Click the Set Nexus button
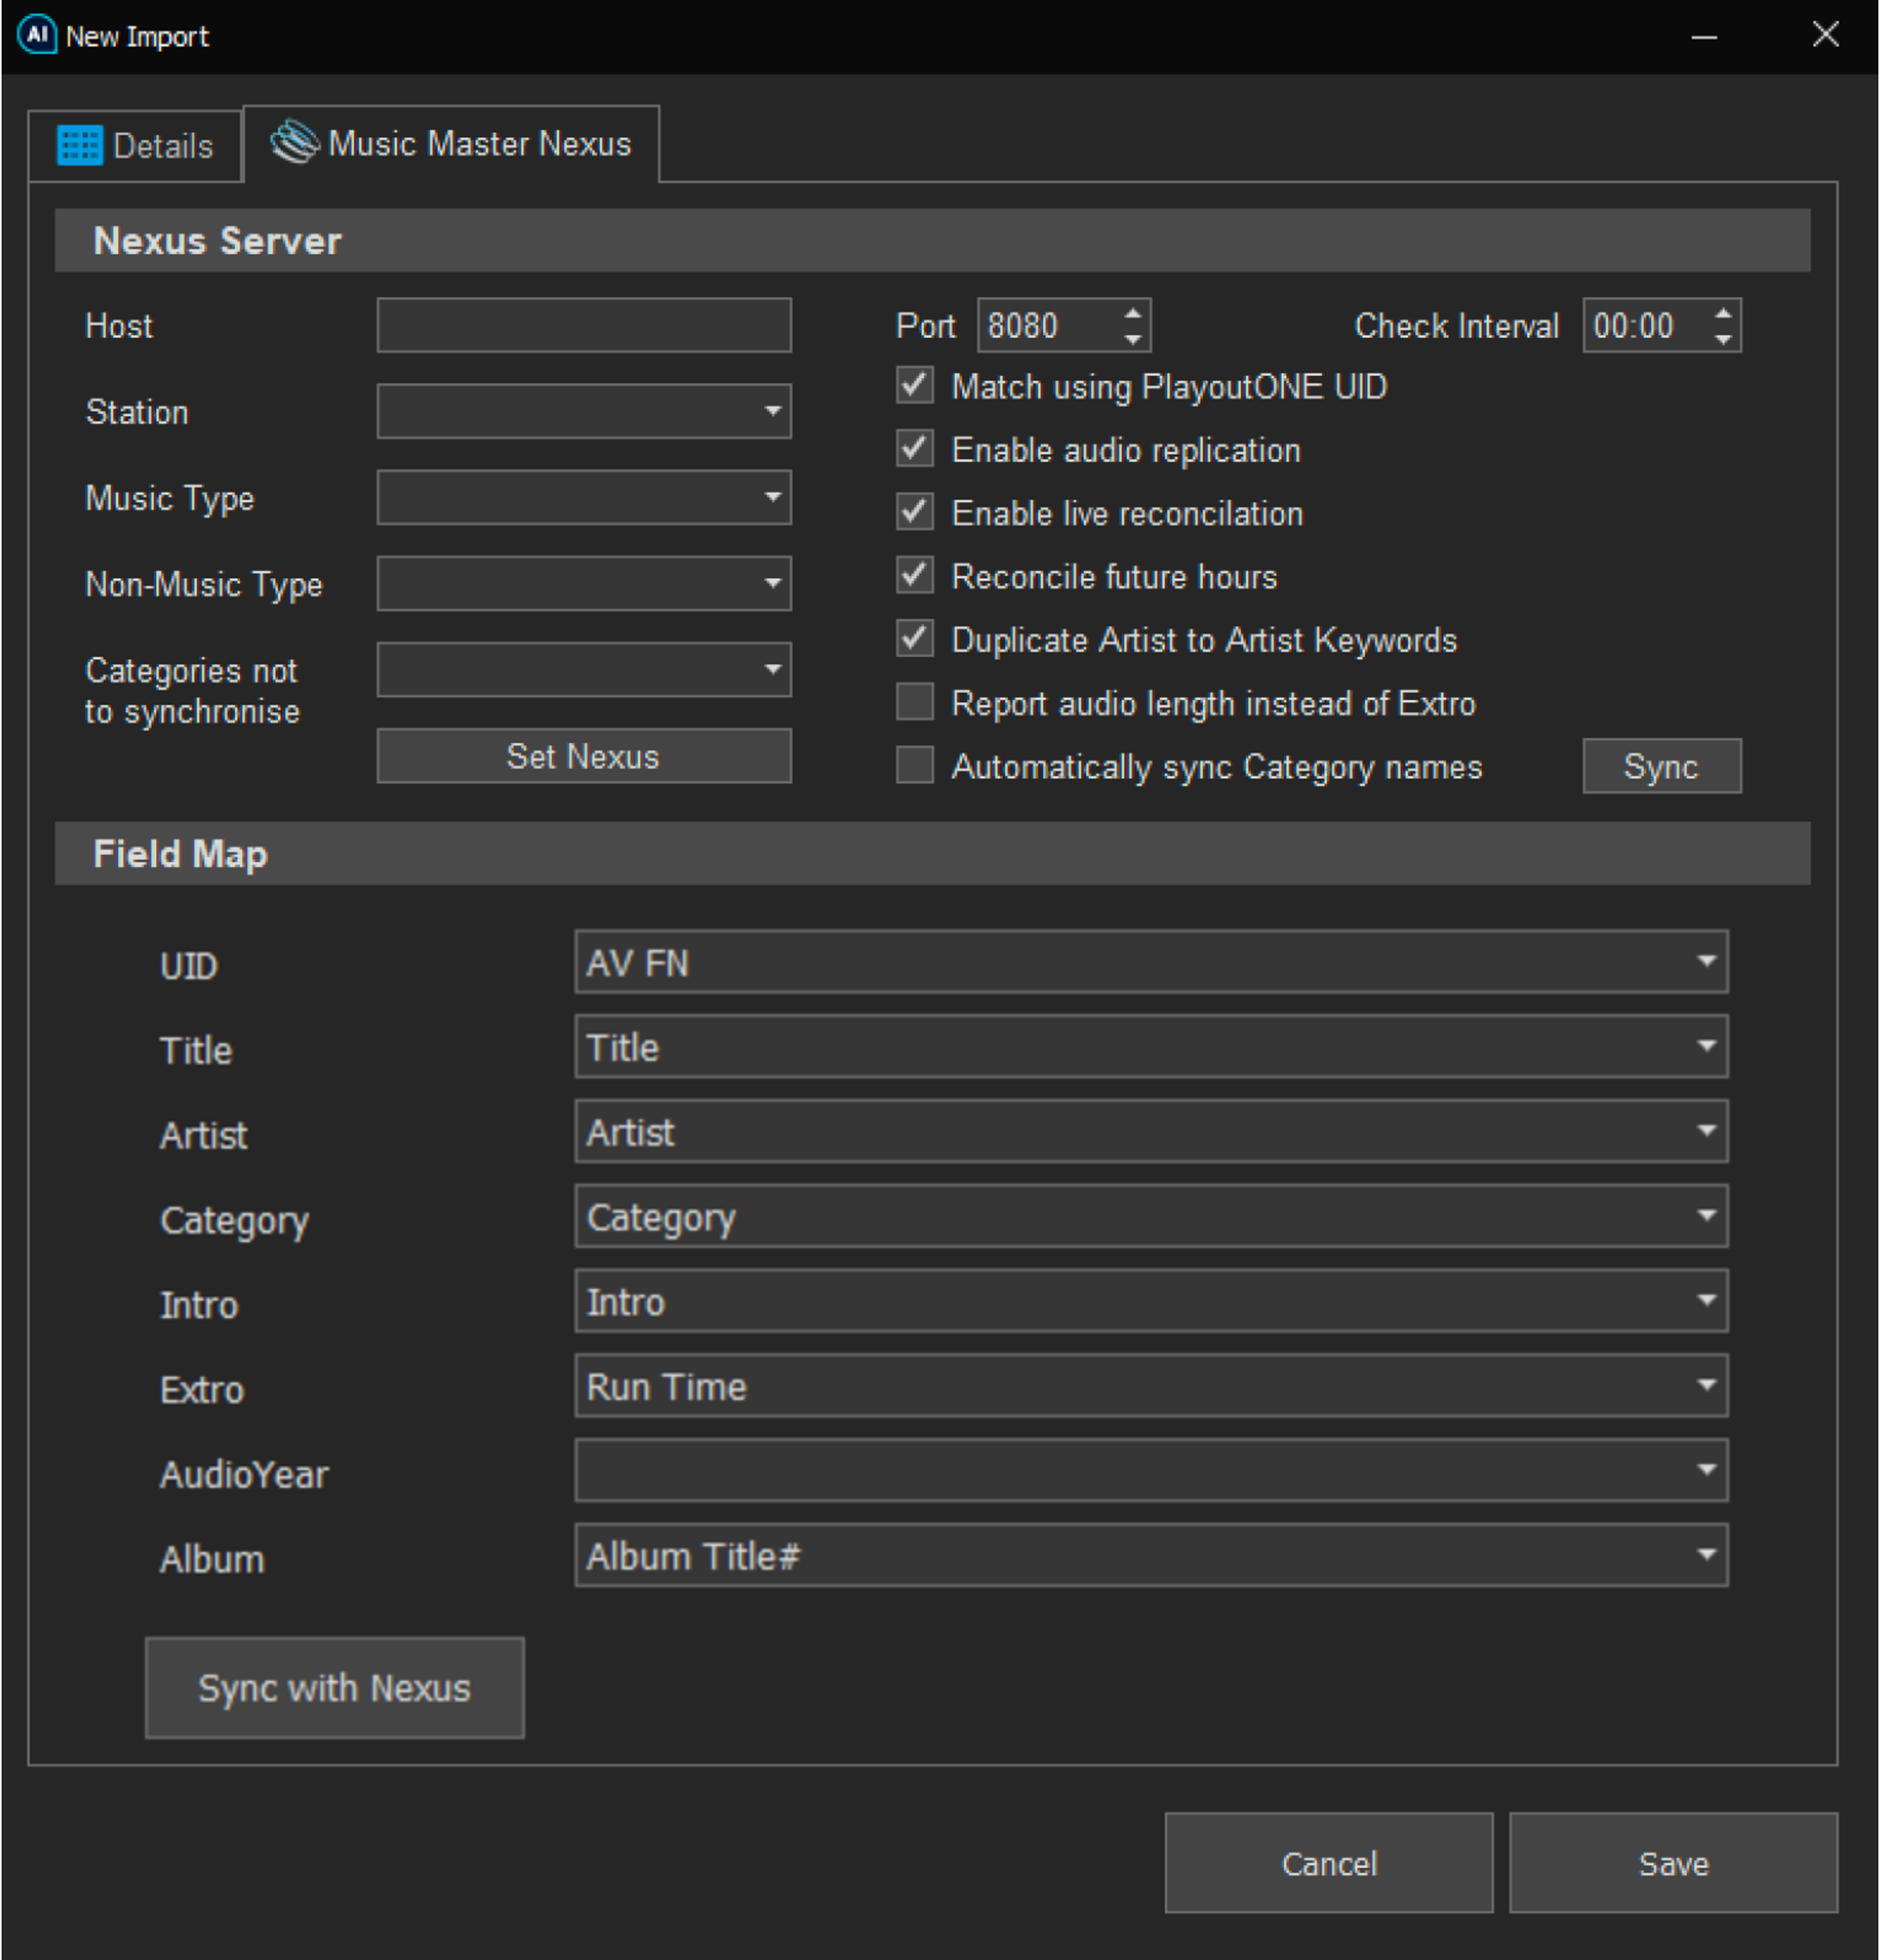 pos(584,755)
